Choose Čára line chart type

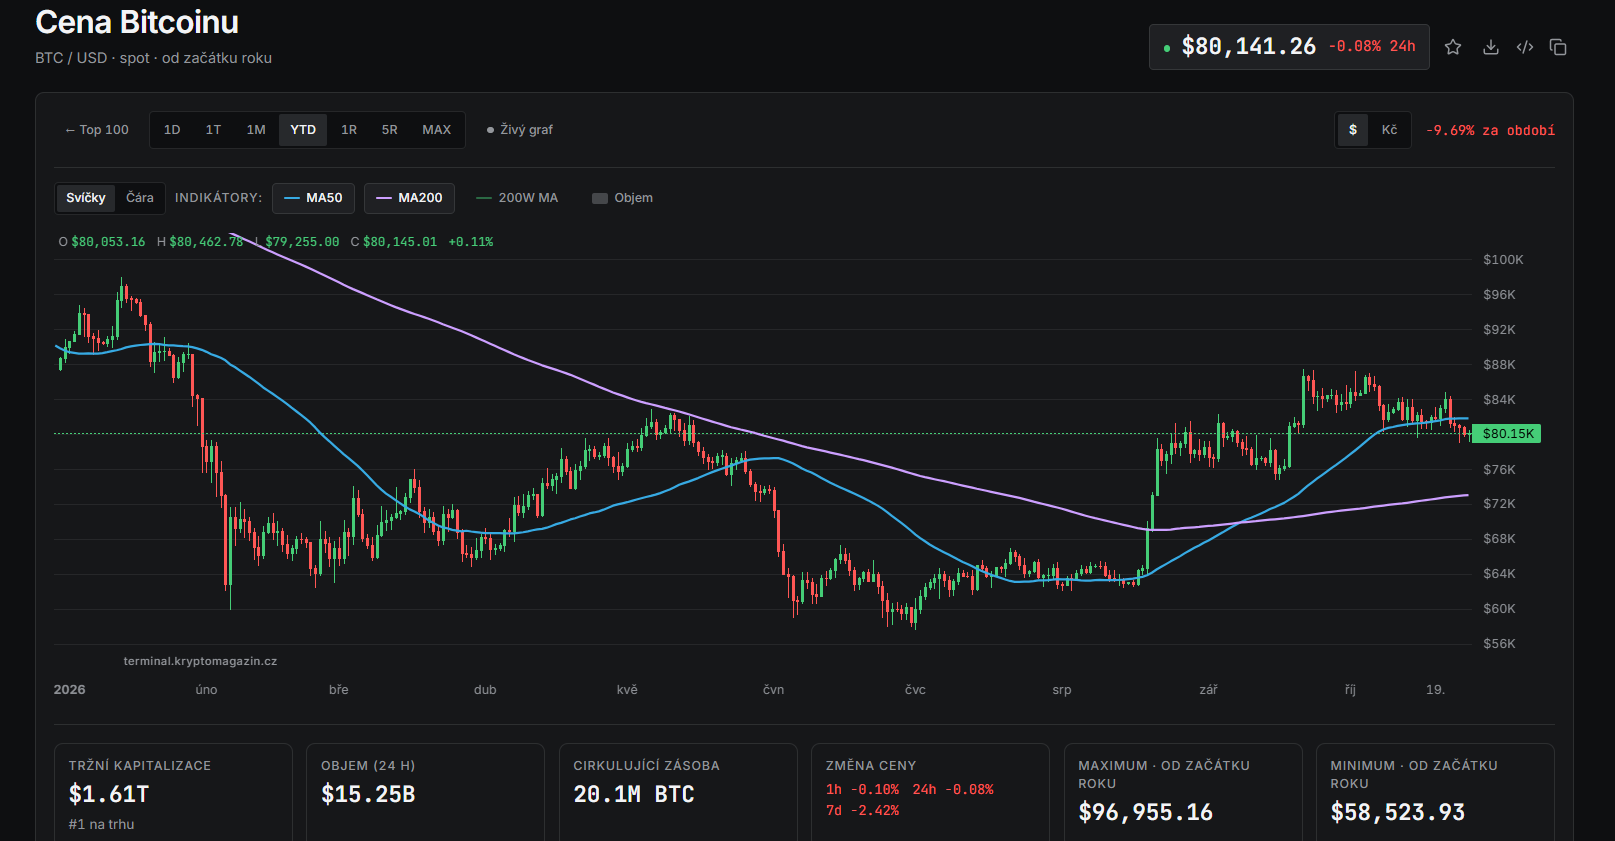[140, 198]
